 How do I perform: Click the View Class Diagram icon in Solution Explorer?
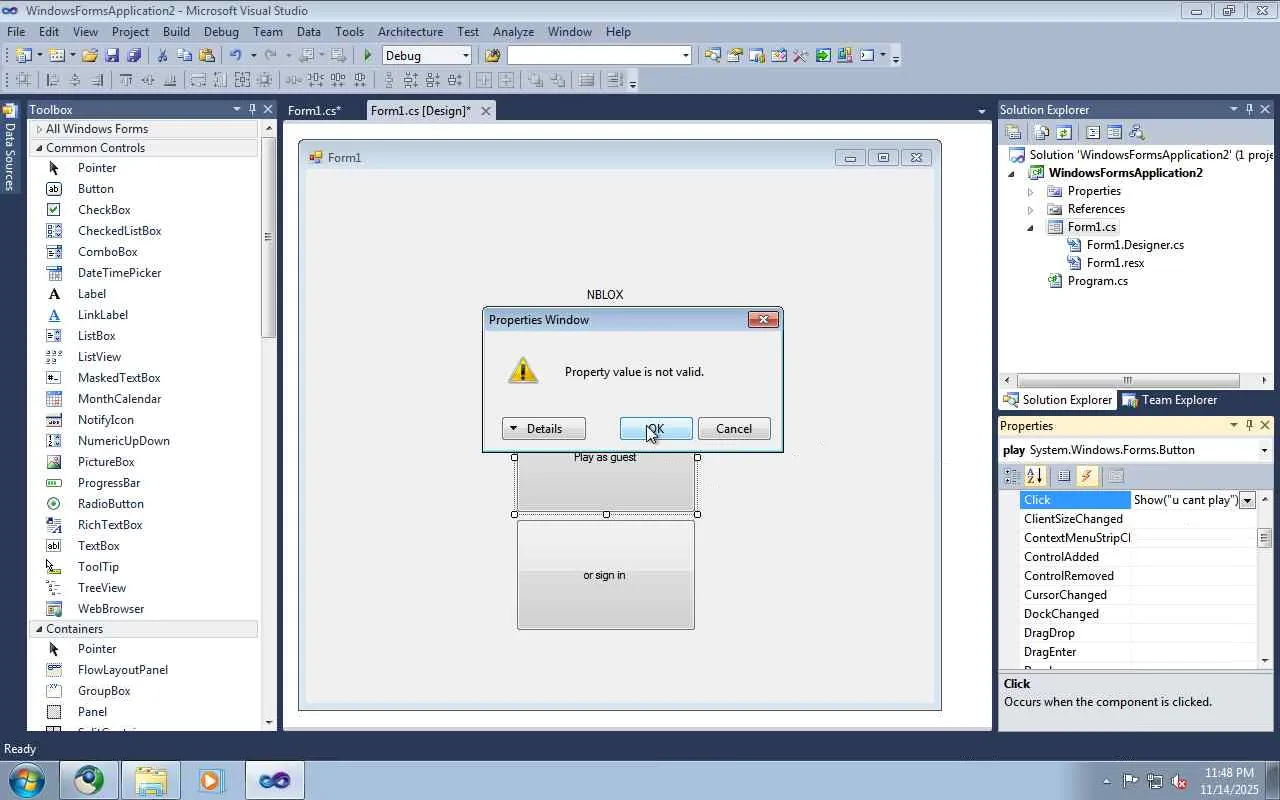[x=1135, y=132]
